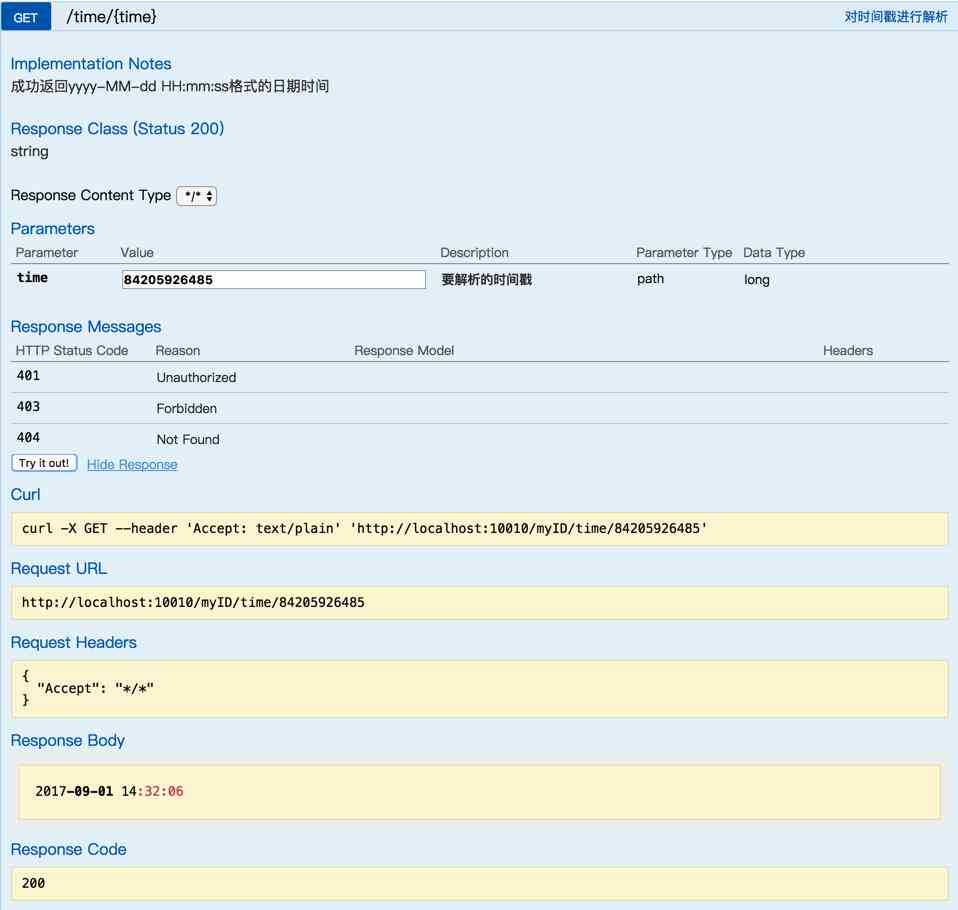Screen dimensions: 958x910
Task: Click the Curl section heading
Action: click(x=25, y=494)
